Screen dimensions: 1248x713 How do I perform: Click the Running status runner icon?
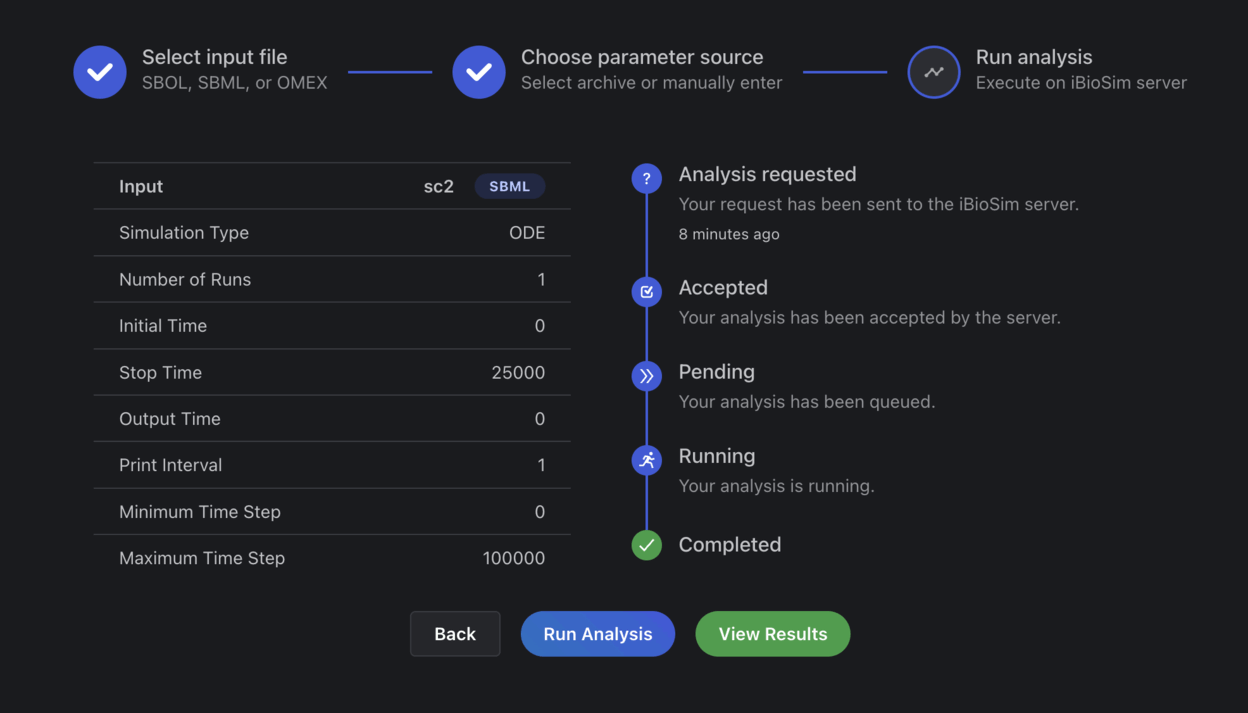tap(647, 460)
